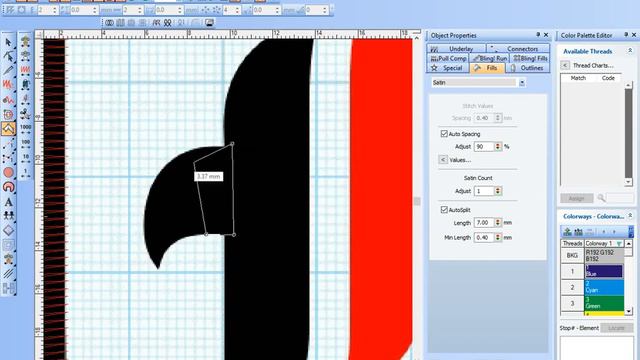The width and height of the screenshot is (640, 360).
Task: Select the Green thread color swatch
Action: point(604,303)
